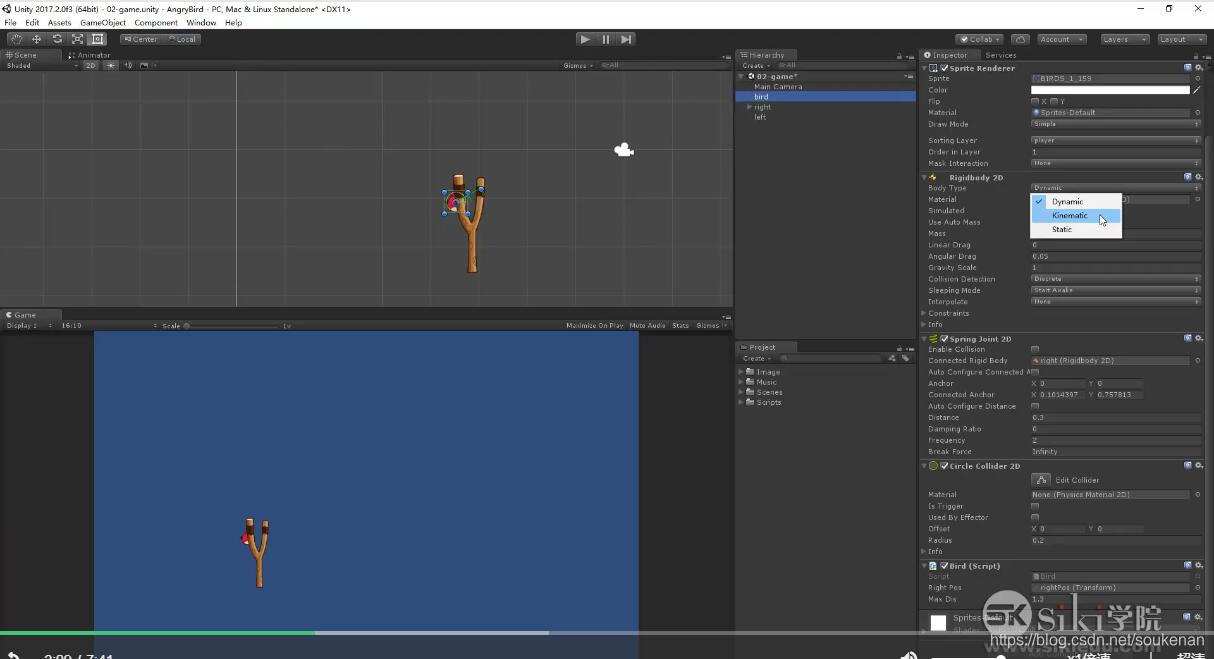1214x659 pixels.
Task: Switch to the Animator tab
Action: (91, 55)
